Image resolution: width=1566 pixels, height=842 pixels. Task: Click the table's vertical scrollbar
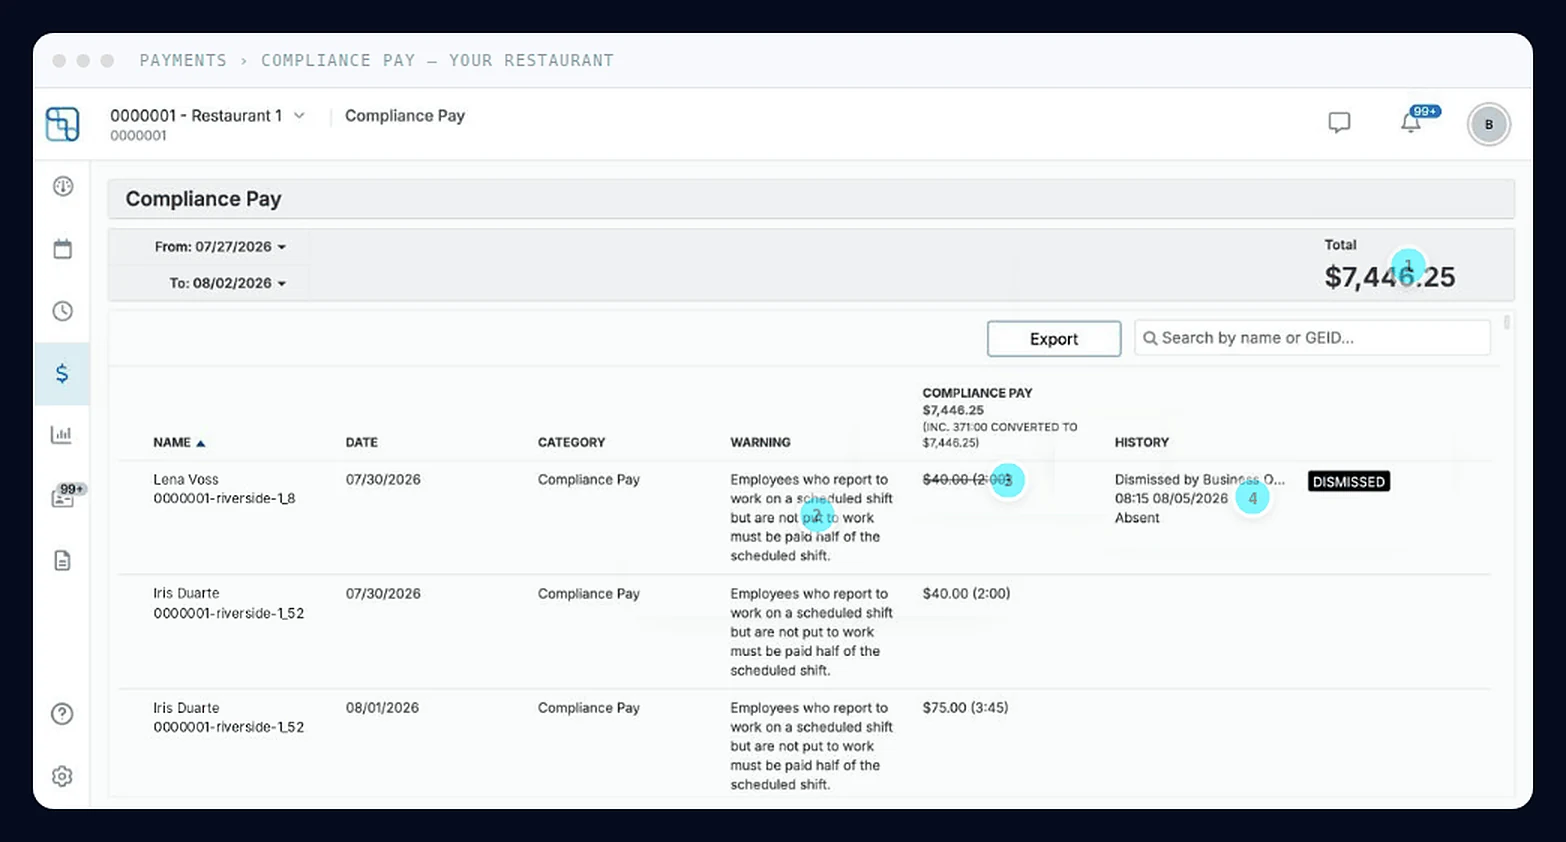(x=1506, y=323)
